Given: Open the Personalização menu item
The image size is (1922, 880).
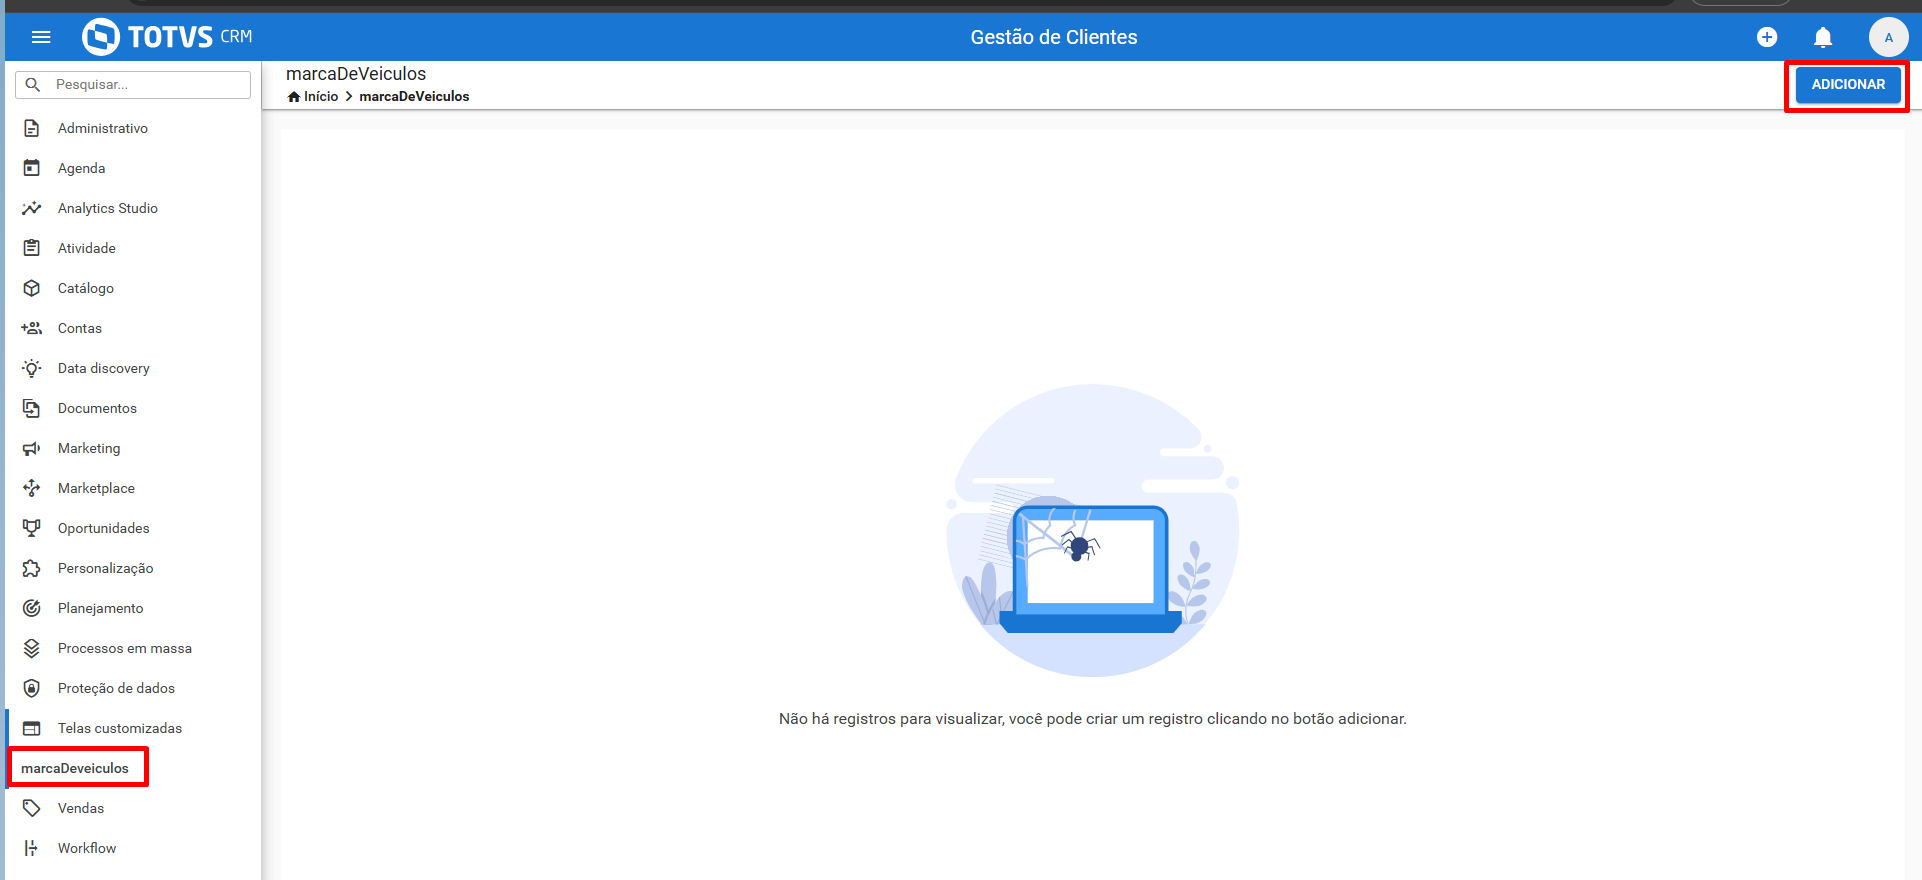Looking at the screenshot, I should click(x=133, y=568).
